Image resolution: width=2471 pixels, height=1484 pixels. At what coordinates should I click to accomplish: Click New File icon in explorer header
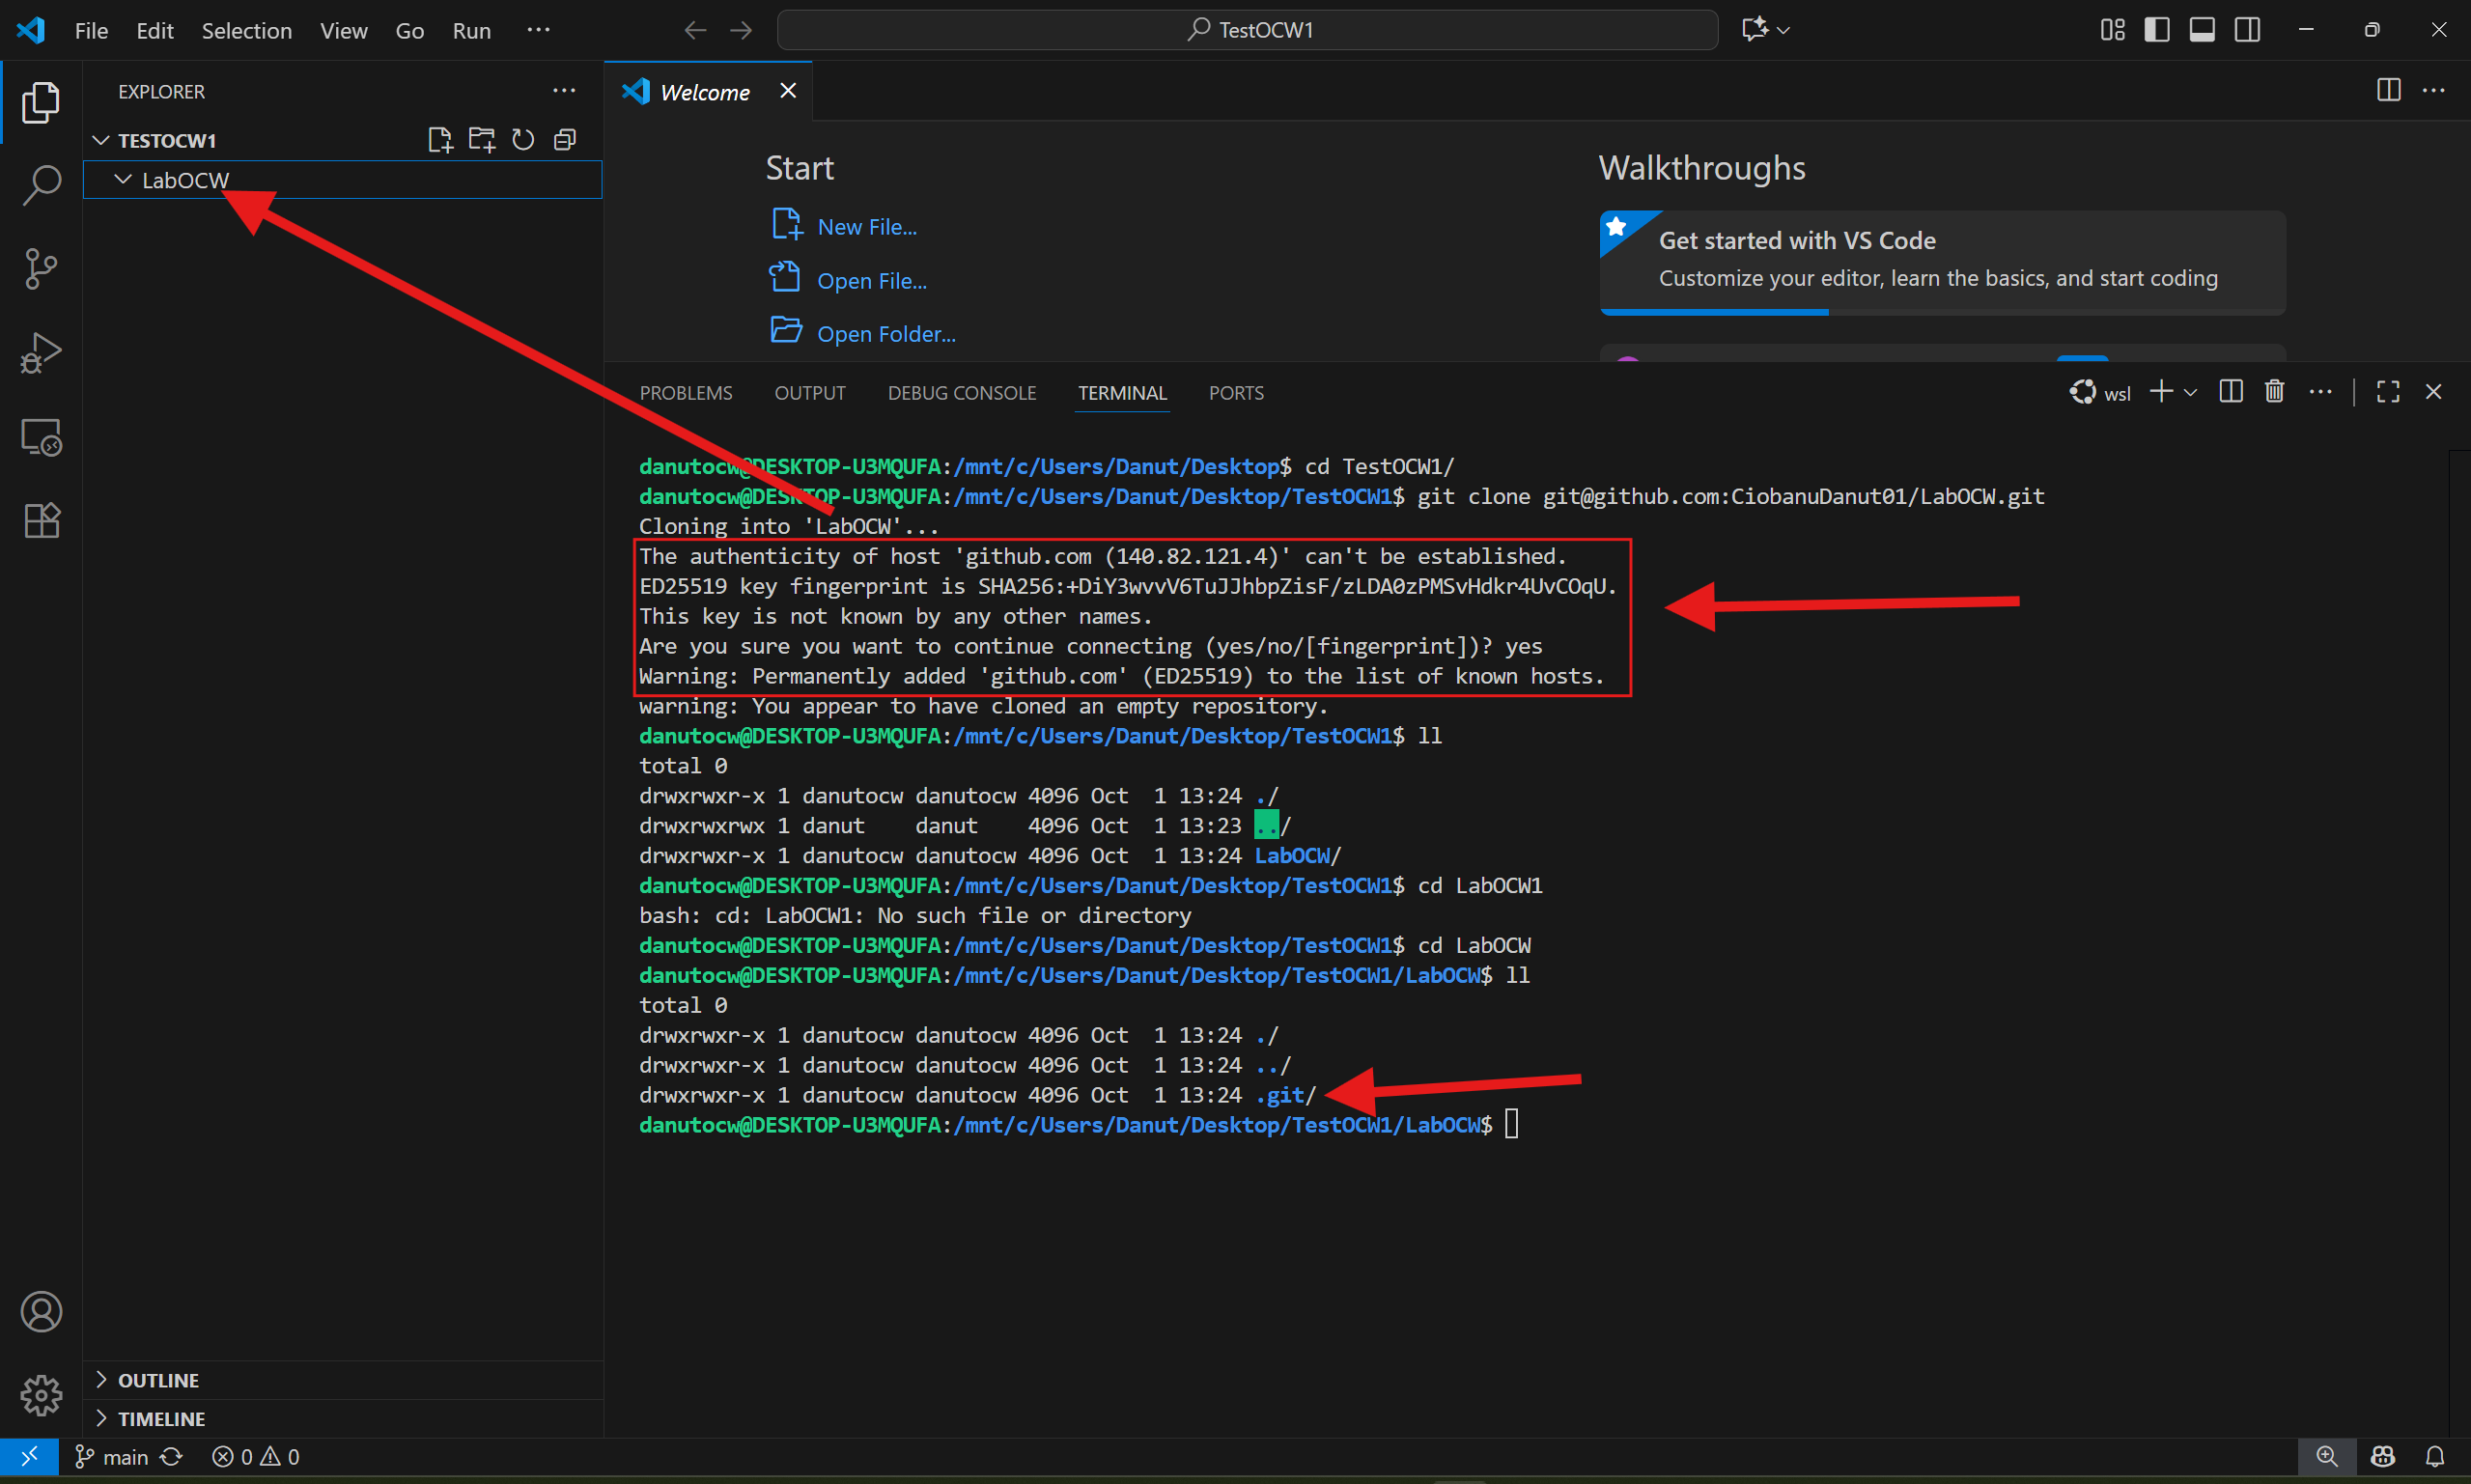pos(439,140)
